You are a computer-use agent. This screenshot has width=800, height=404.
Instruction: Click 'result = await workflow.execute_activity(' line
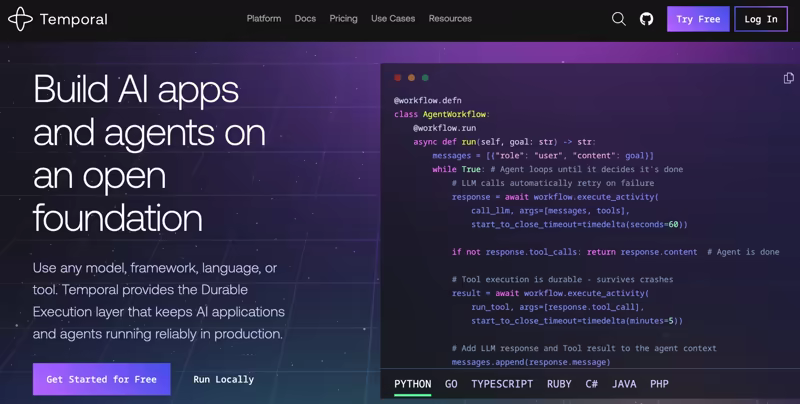550,293
